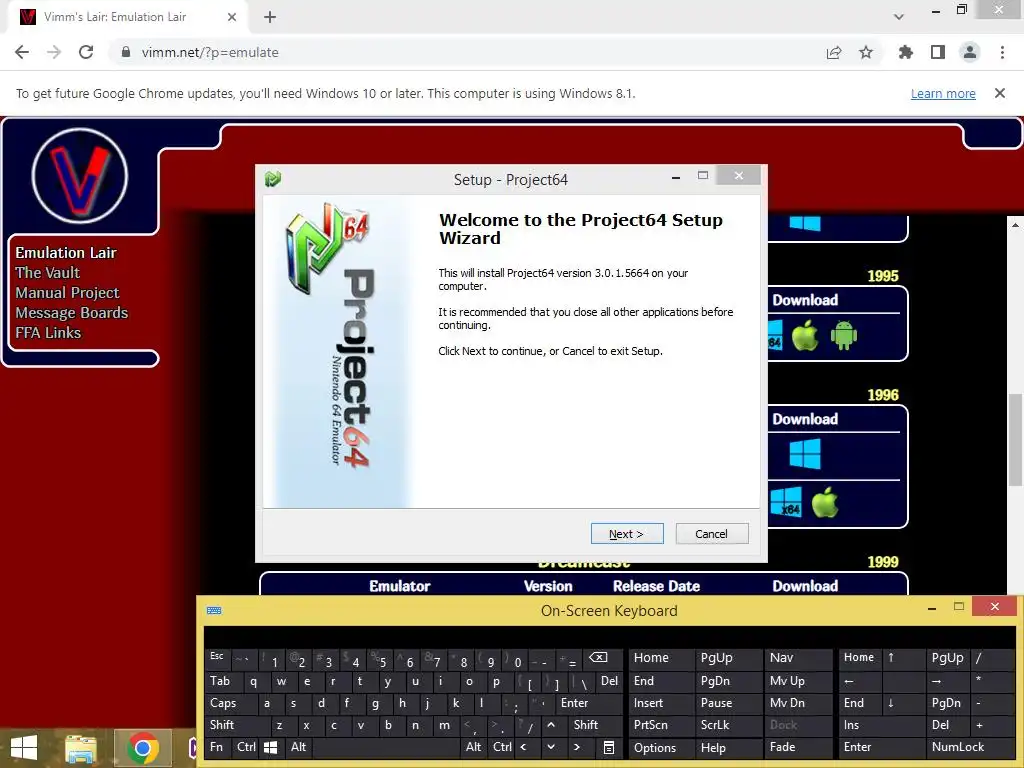Tap main Enter key on On-Screen Keyboard

coord(588,703)
